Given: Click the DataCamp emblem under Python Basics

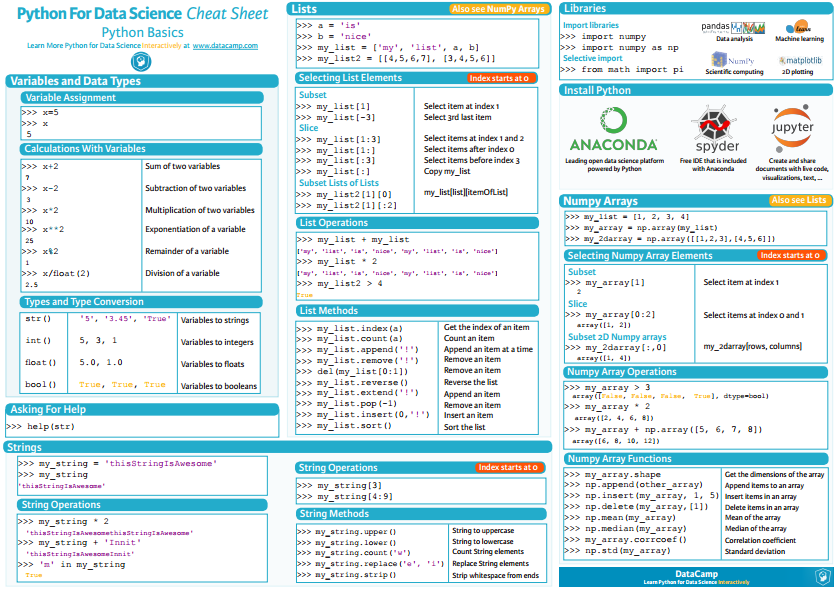Looking at the screenshot, I should pyautogui.click(x=141, y=59).
